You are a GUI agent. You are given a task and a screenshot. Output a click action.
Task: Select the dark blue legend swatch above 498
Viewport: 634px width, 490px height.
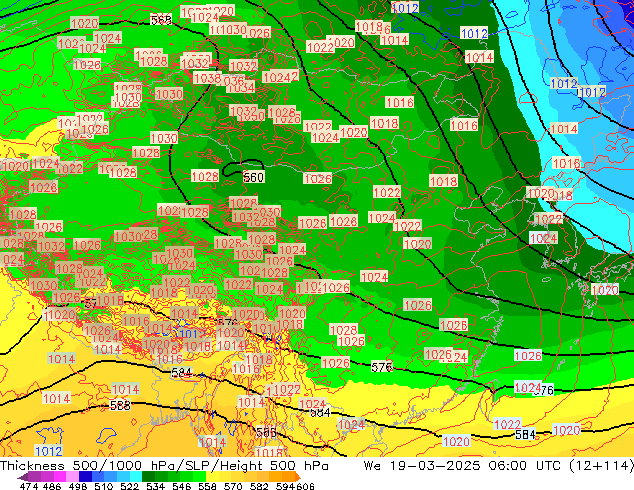pyautogui.click(x=85, y=477)
